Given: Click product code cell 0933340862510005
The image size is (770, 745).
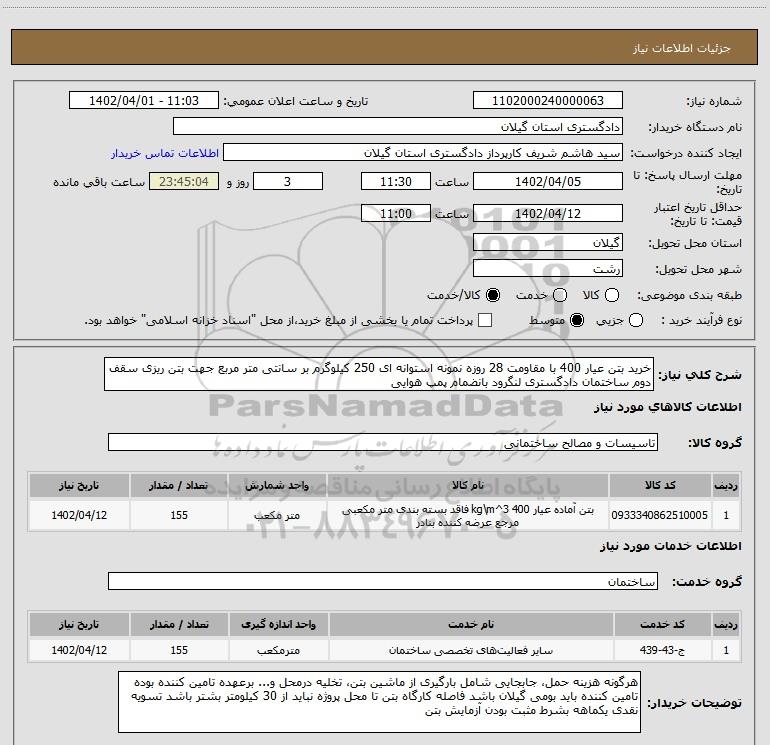Looking at the screenshot, I should [x=660, y=515].
